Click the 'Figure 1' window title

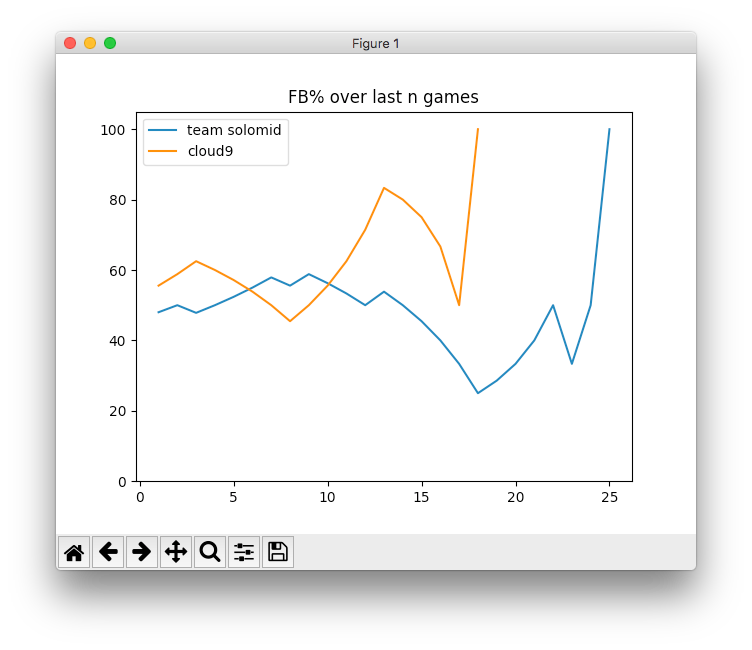(x=376, y=44)
